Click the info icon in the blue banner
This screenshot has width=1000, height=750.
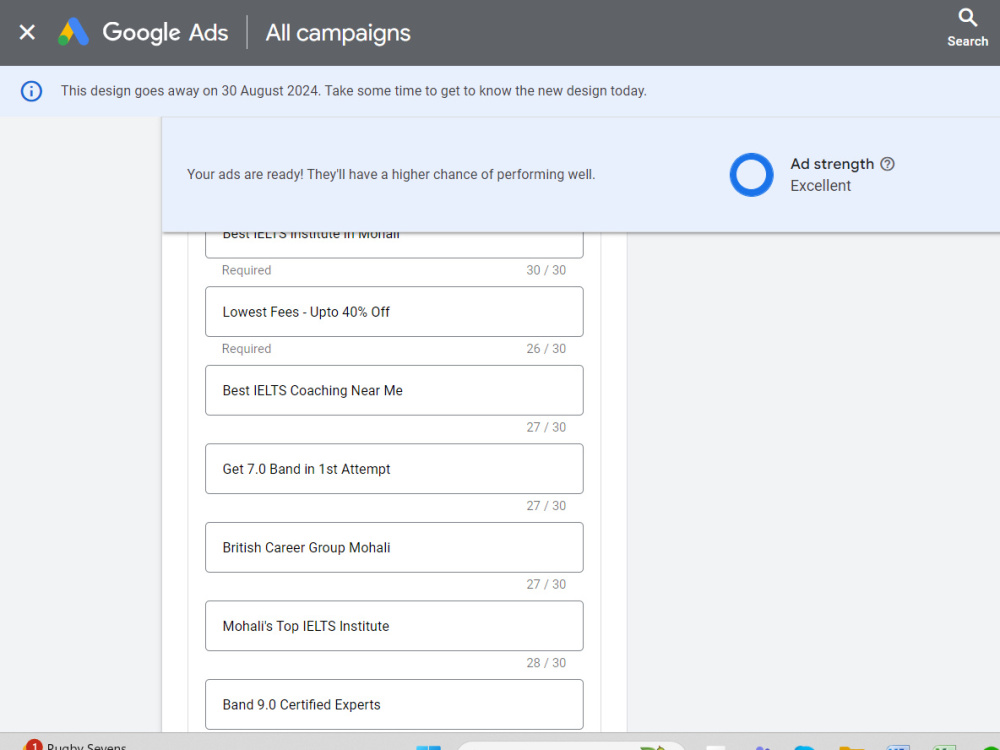pos(31,91)
